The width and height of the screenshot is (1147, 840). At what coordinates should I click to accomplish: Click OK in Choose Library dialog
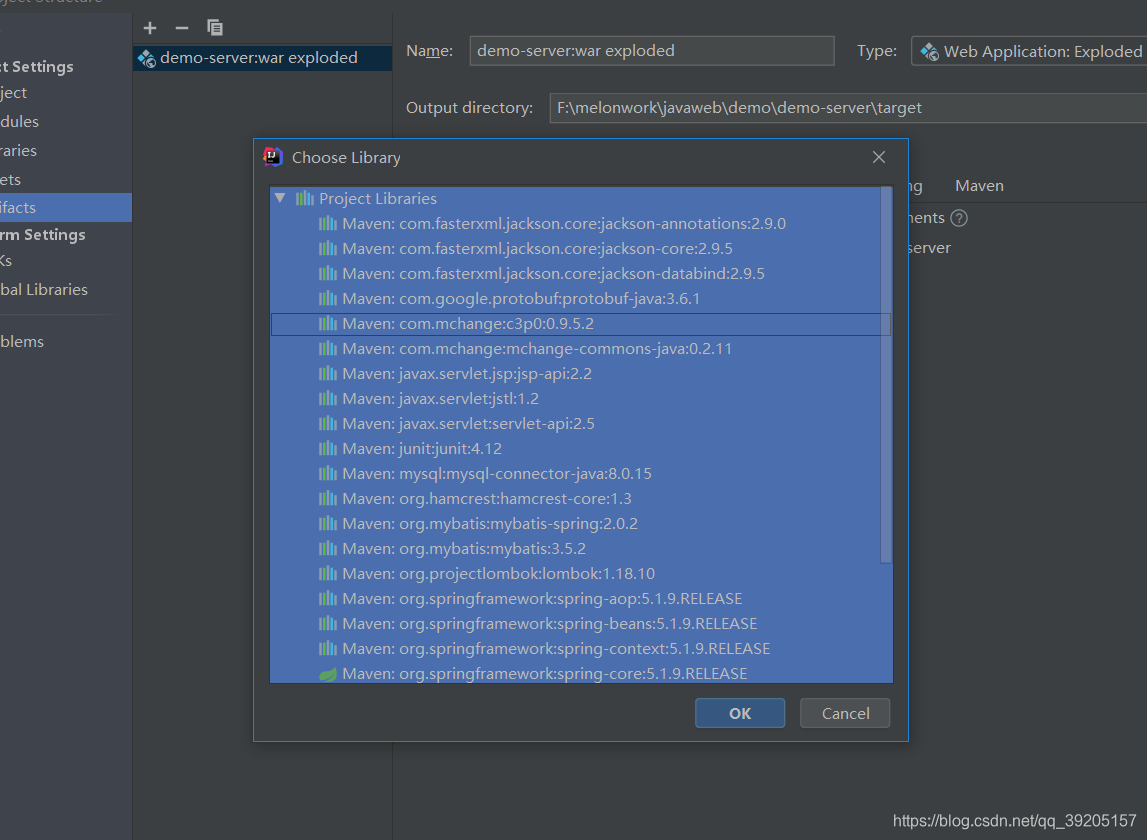740,713
